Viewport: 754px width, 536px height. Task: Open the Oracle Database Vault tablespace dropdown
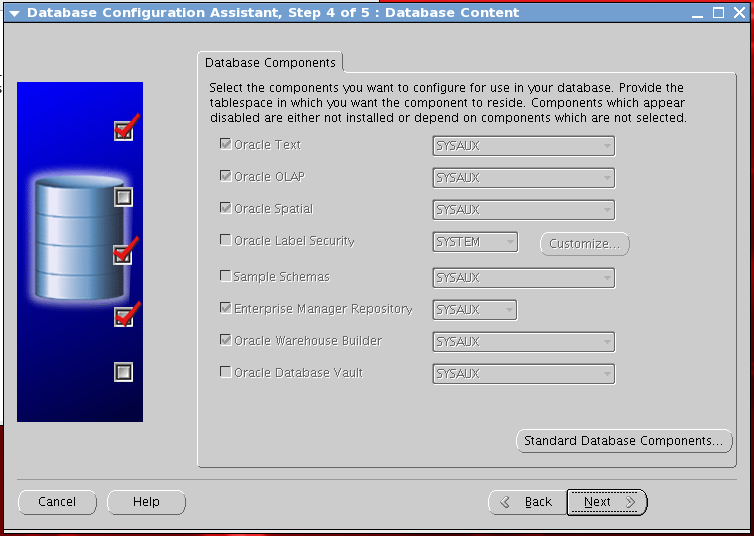point(524,374)
